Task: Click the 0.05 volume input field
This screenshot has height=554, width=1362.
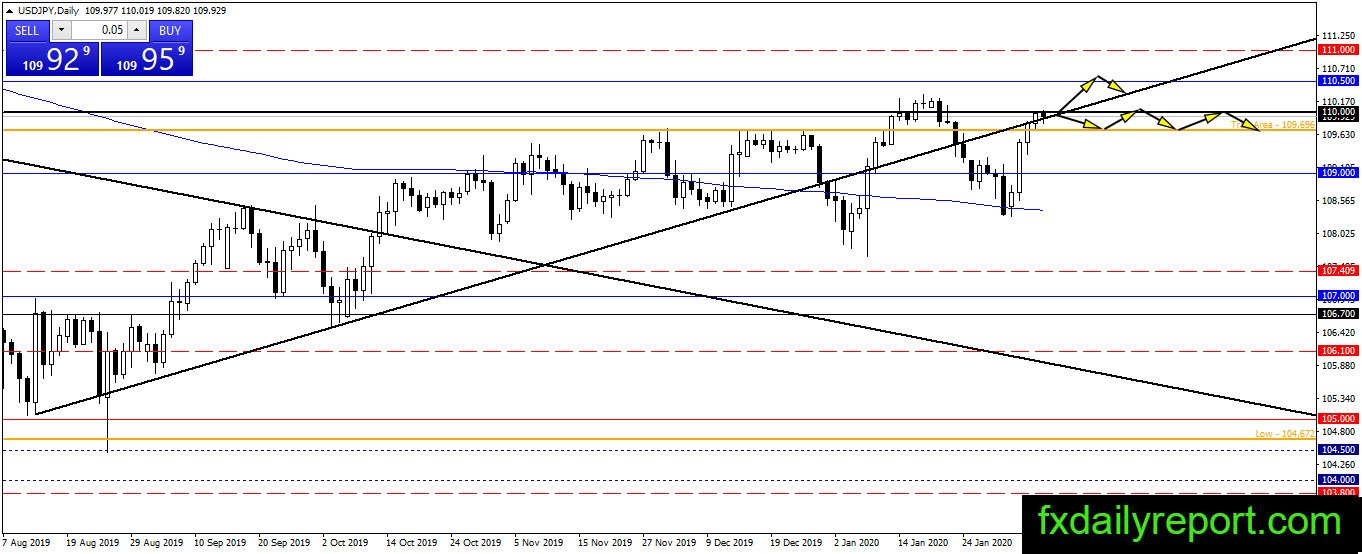Action: (x=98, y=30)
